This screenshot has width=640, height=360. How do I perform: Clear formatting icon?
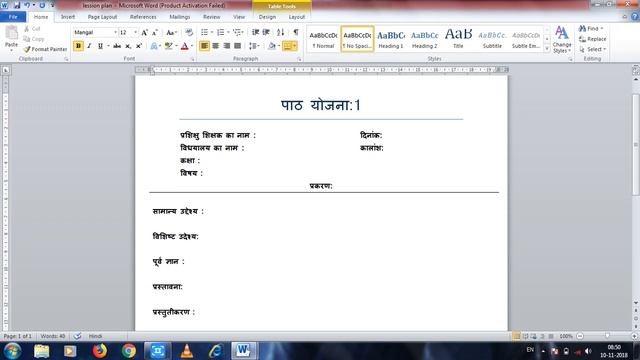189,32
